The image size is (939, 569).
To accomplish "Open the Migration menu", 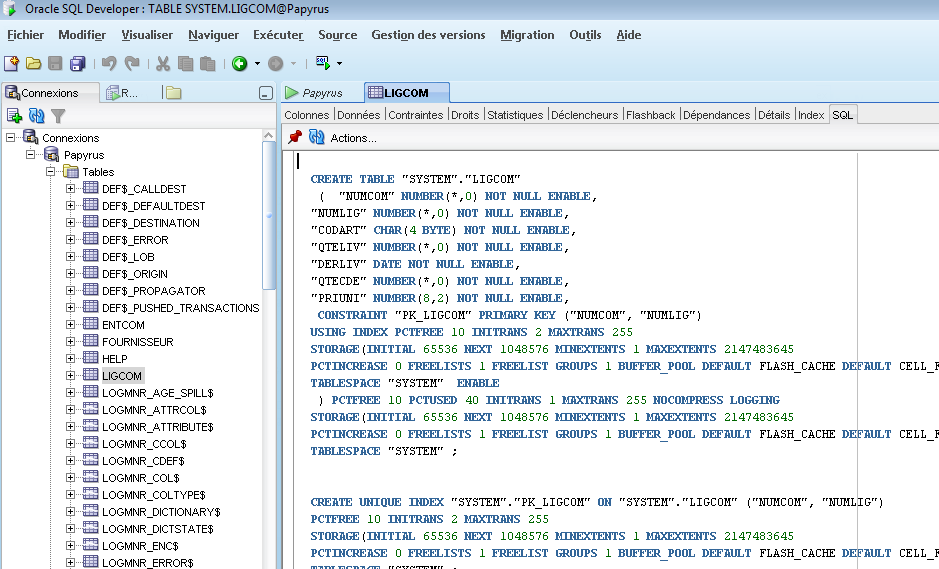I will pyautogui.click(x=527, y=35).
